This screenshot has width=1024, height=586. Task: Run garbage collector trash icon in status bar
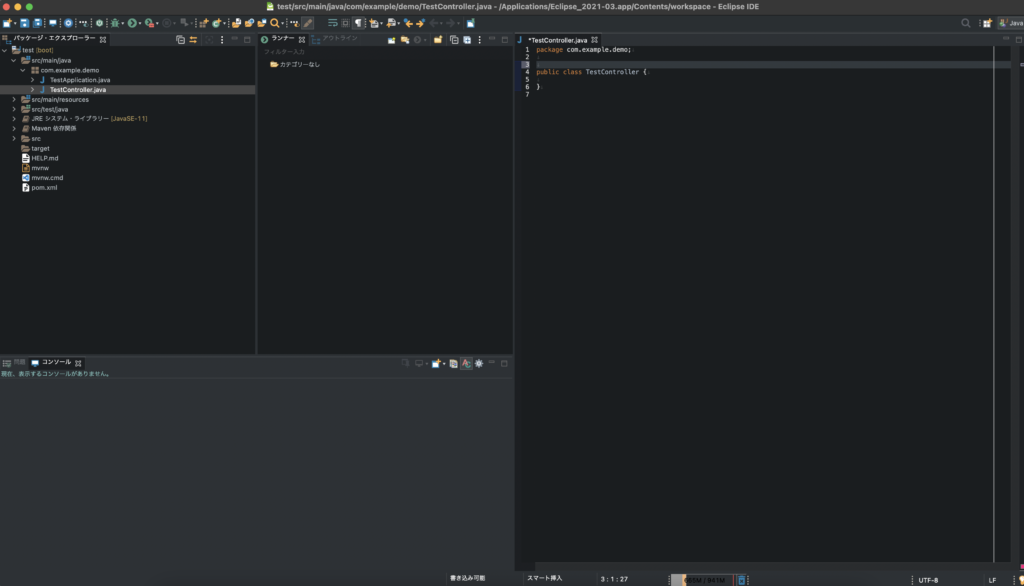tap(741, 580)
